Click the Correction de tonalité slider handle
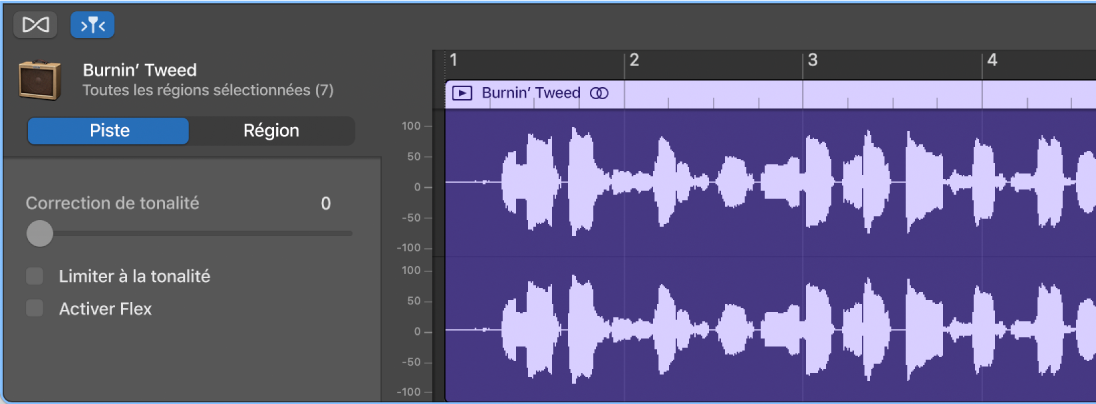This screenshot has width=1096, height=404. coord(39,233)
